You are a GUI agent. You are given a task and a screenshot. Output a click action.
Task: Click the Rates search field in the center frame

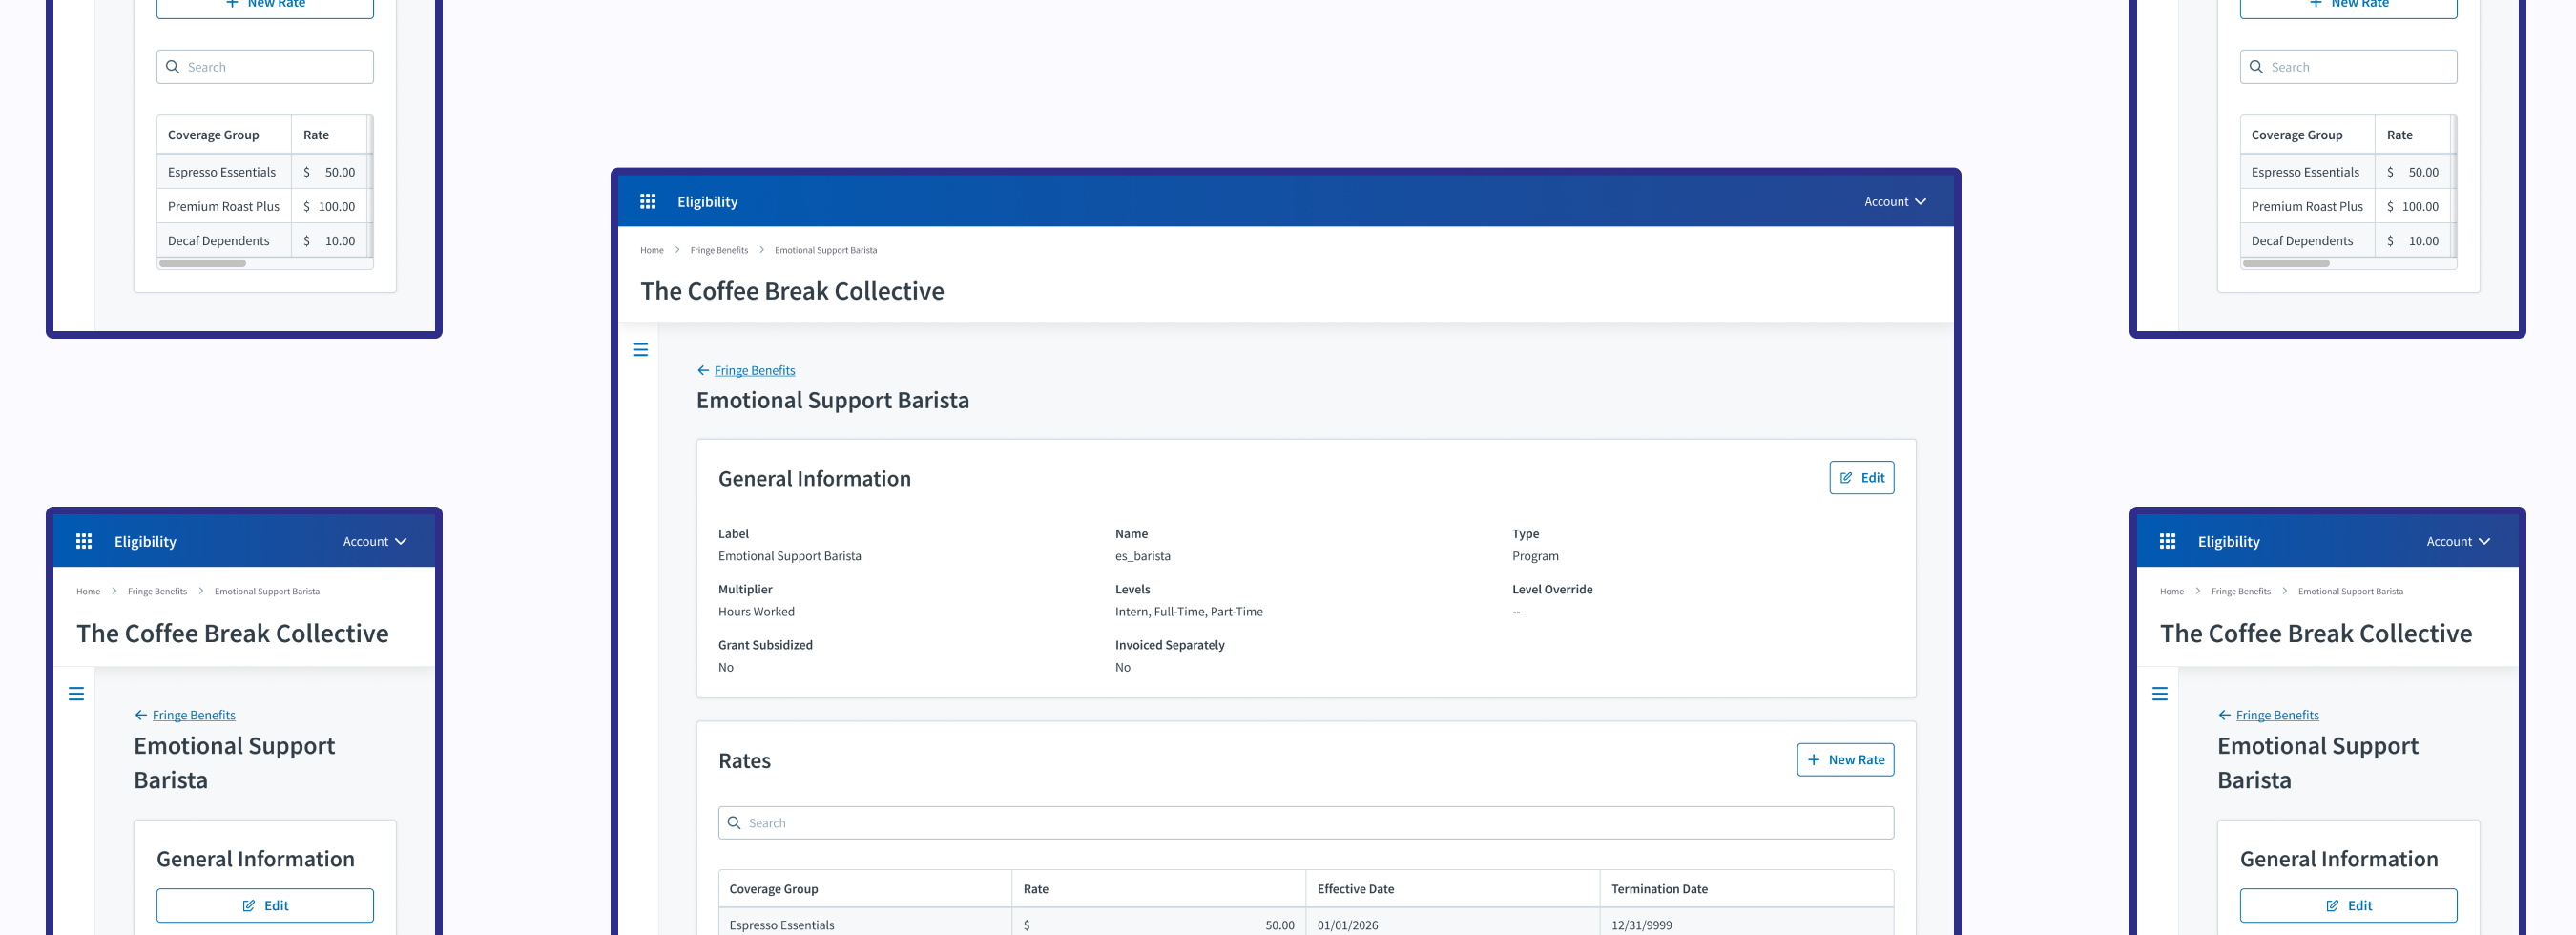click(x=1305, y=823)
